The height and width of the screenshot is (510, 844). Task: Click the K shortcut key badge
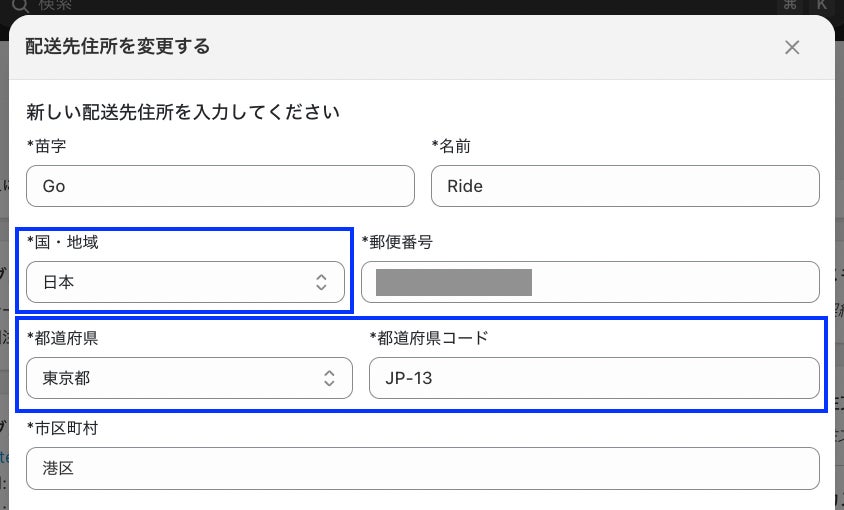(824, 5)
